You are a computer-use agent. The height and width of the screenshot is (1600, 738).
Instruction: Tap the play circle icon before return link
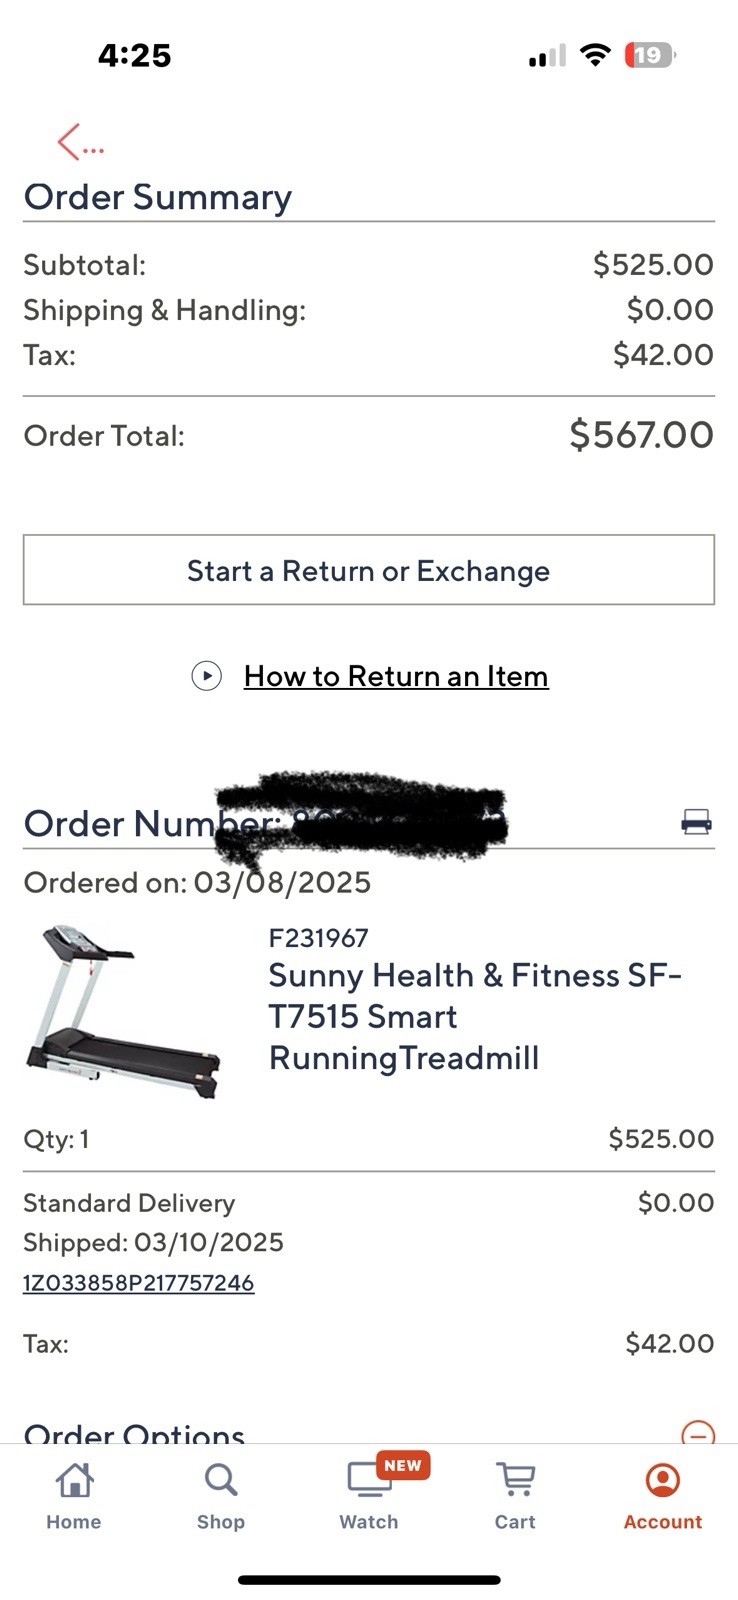pos(206,676)
